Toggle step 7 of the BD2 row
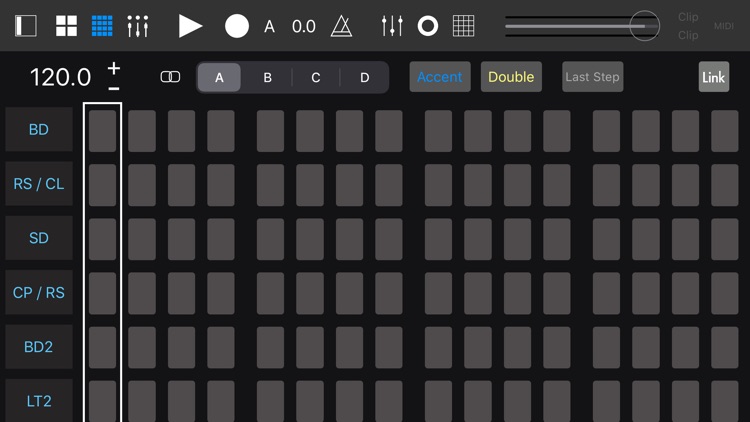This screenshot has width=750, height=422. [x=349, y=348]
